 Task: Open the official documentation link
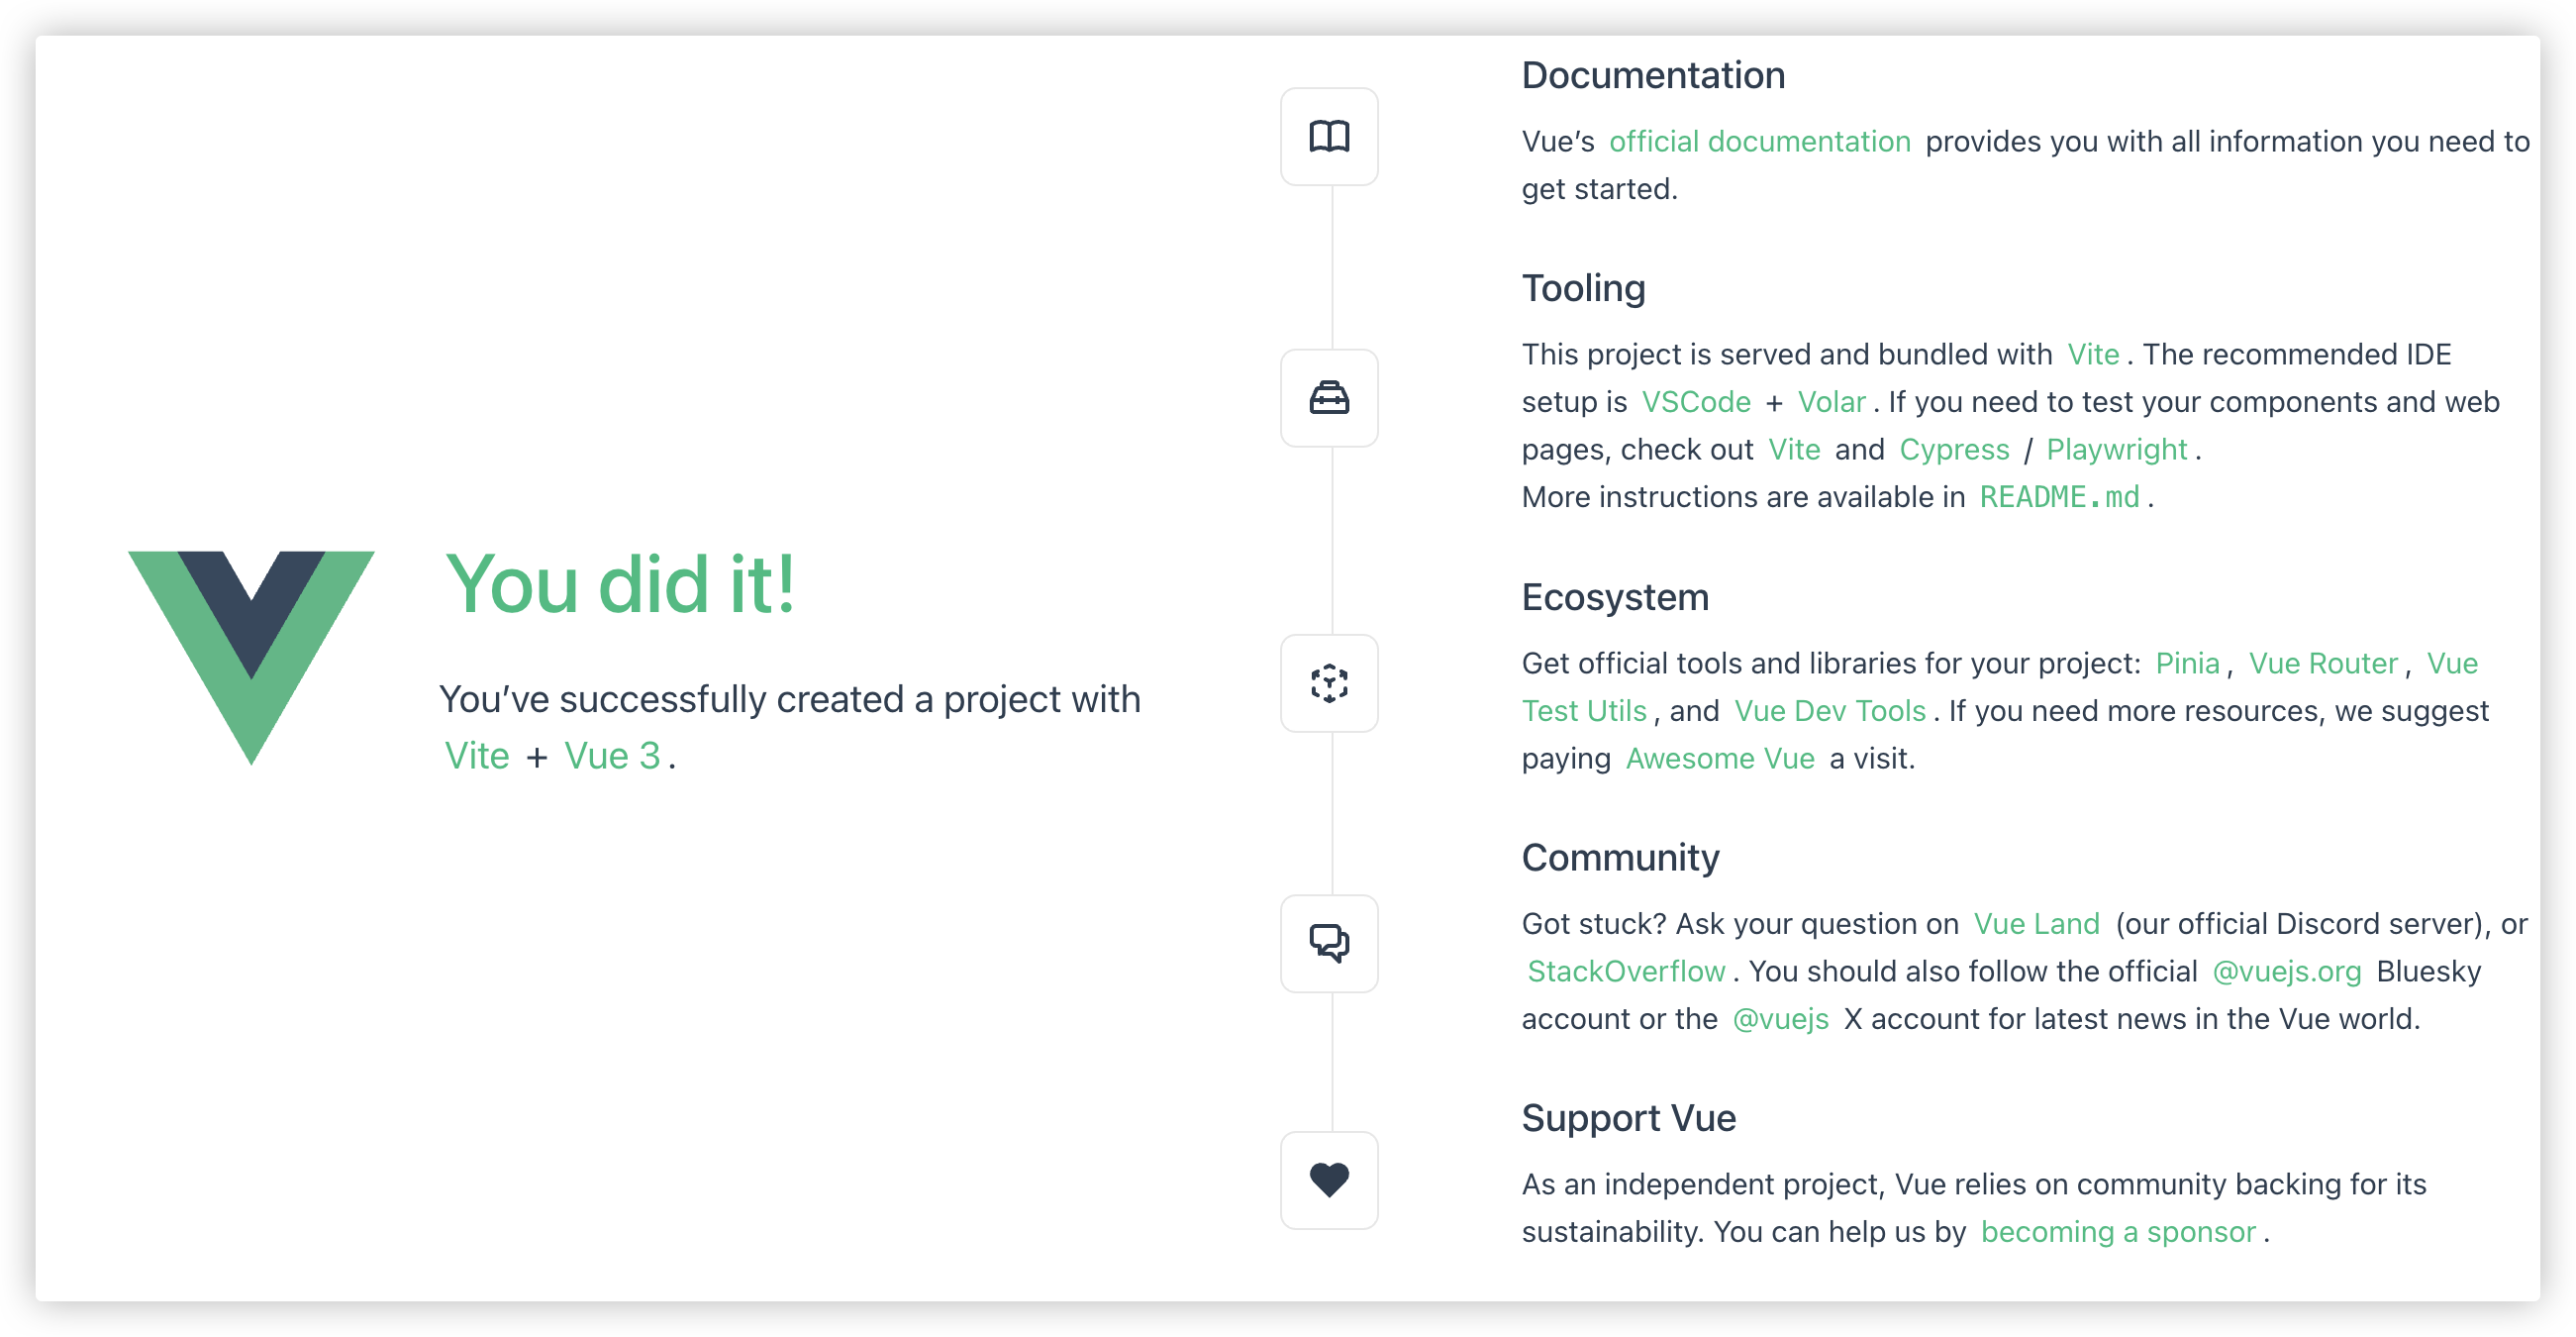tap(1759, 142)
